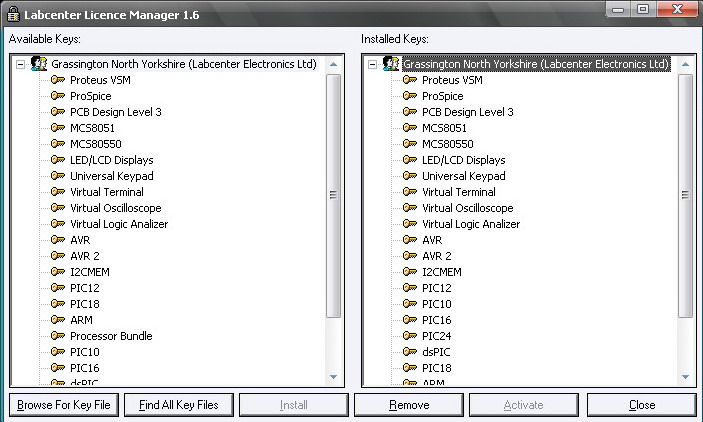This screenshot has height=422, width=703.
Task: Click key icon beside PIC12 in Installed Keys
Action: [410, 288]
